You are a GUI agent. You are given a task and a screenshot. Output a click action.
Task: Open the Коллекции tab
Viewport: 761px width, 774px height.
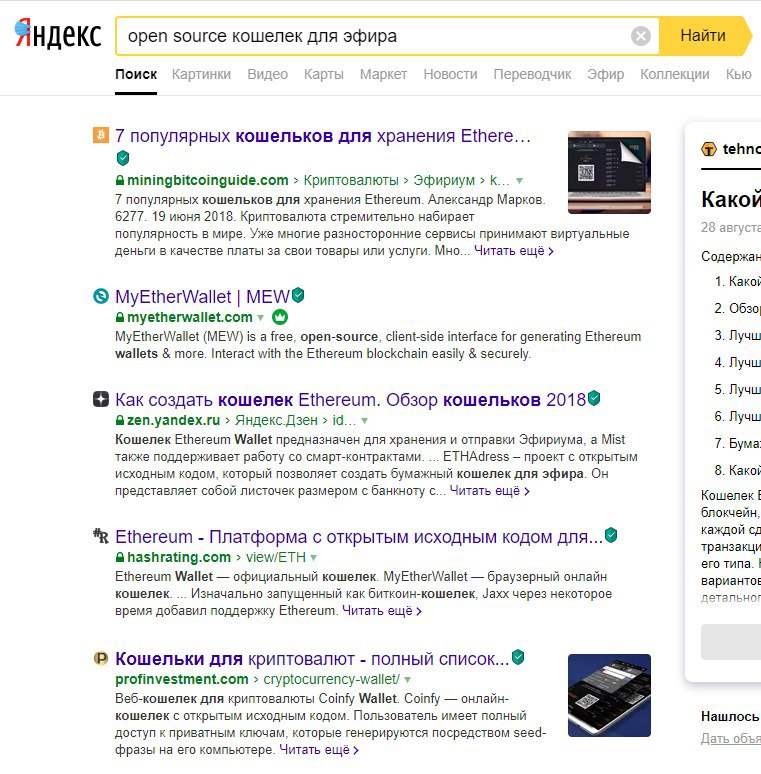point(675,74)
